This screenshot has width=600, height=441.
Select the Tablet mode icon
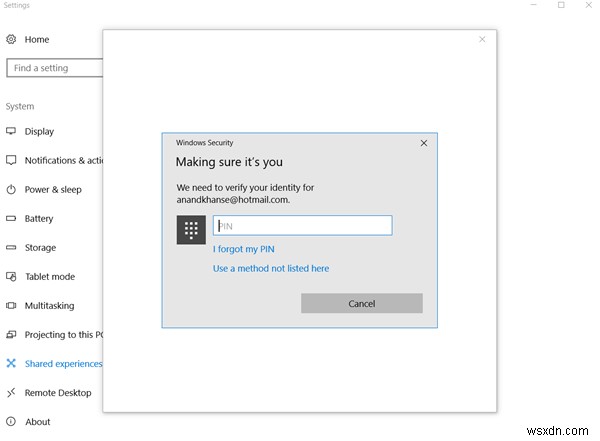[x=11, y=276]
